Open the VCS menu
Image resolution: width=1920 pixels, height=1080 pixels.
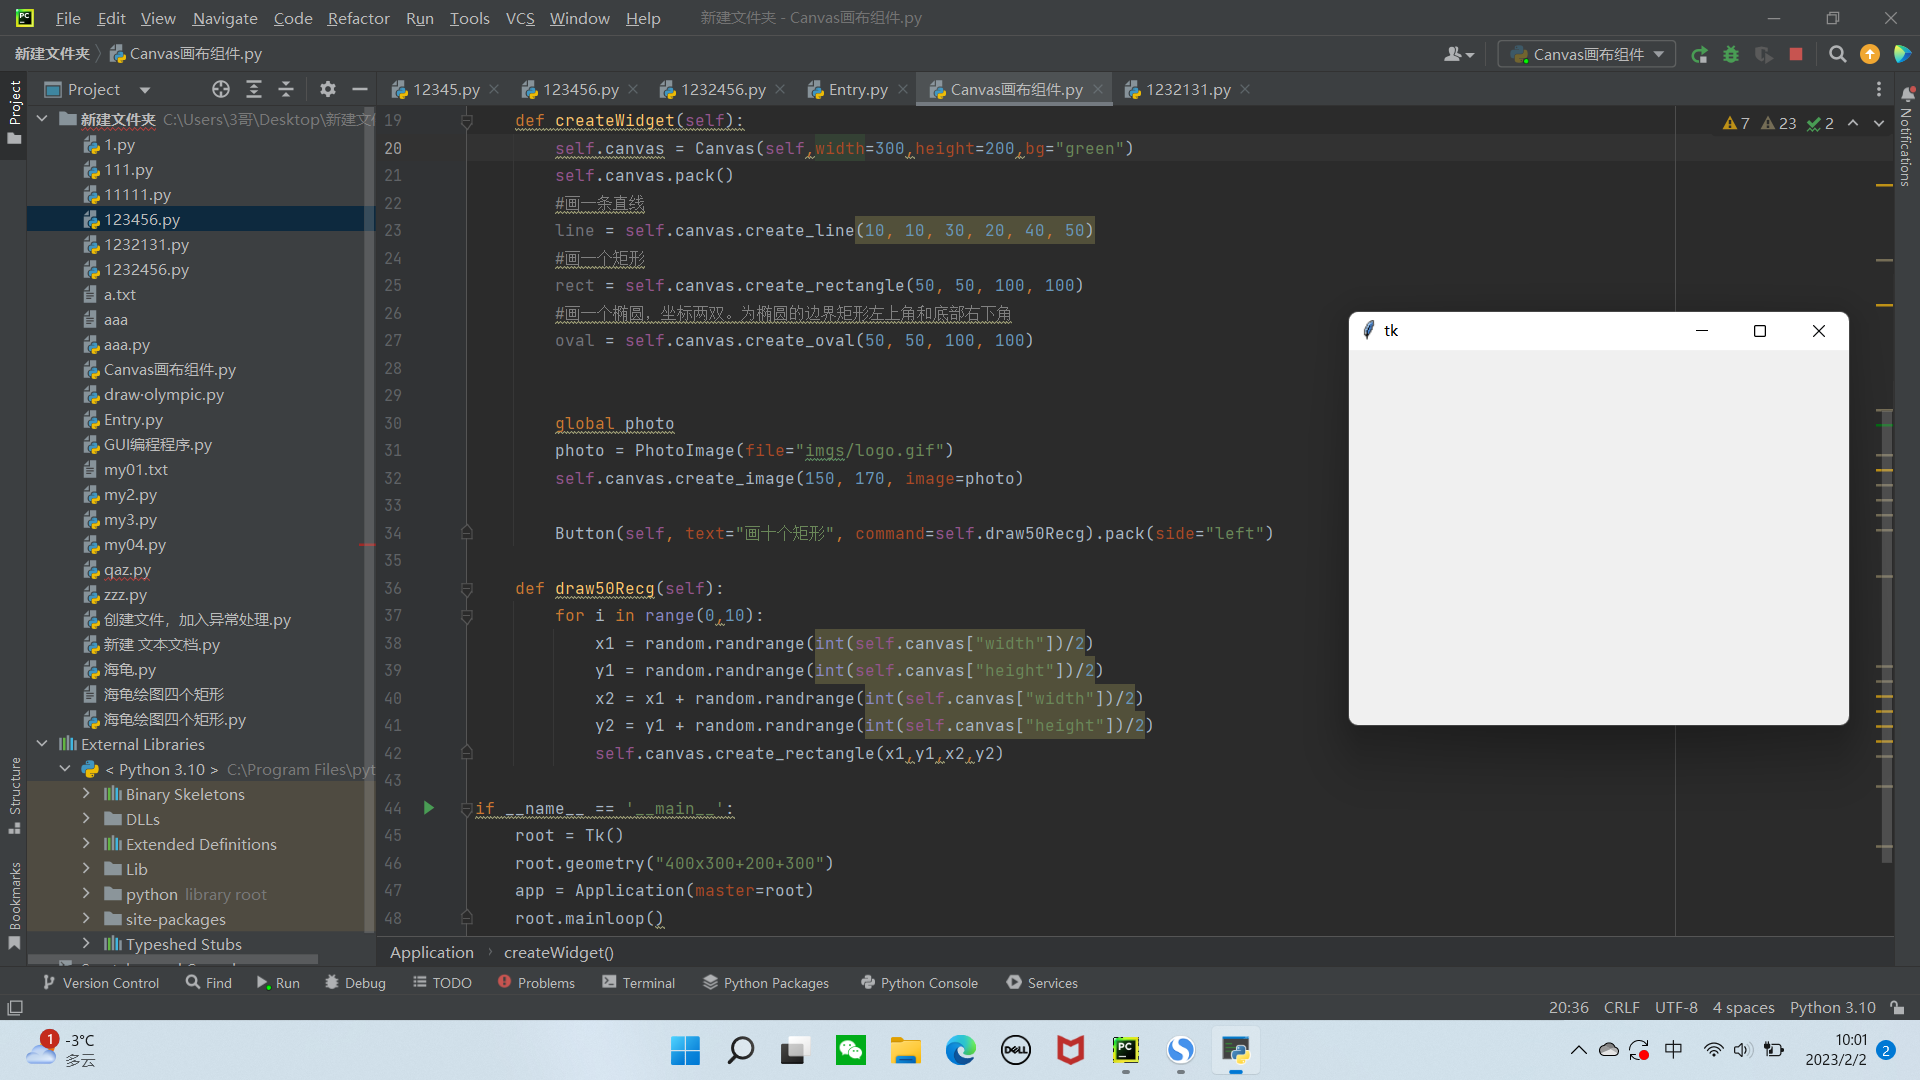point(520,18)
